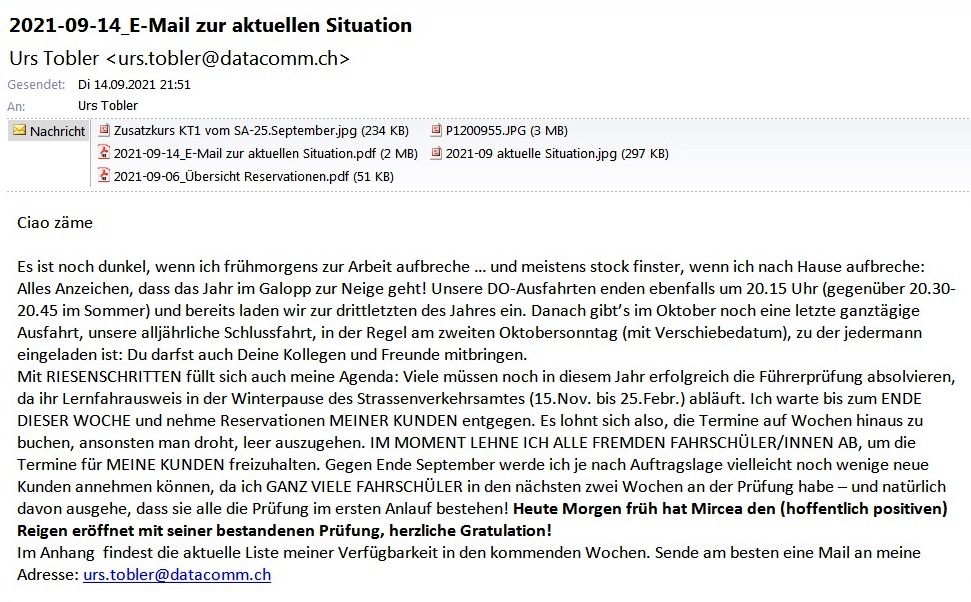Click the email subject title
The image size is (971, 602).
click(x=210, y=25)
